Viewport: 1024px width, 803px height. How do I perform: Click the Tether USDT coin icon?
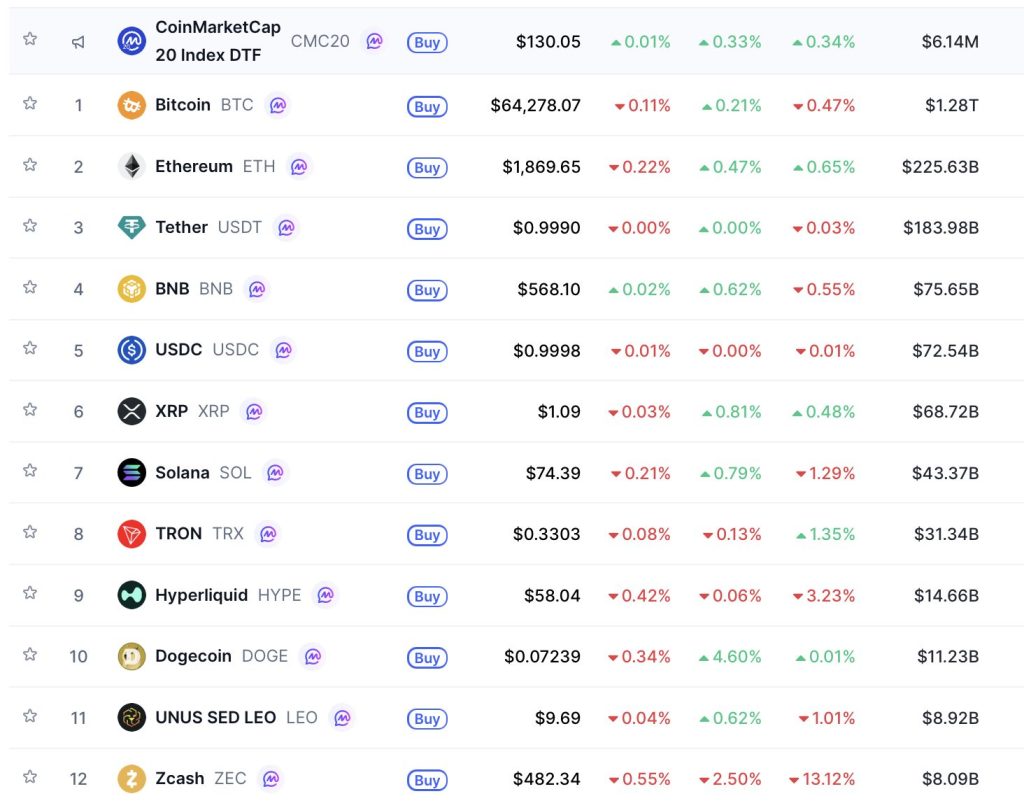click(131, 227)
